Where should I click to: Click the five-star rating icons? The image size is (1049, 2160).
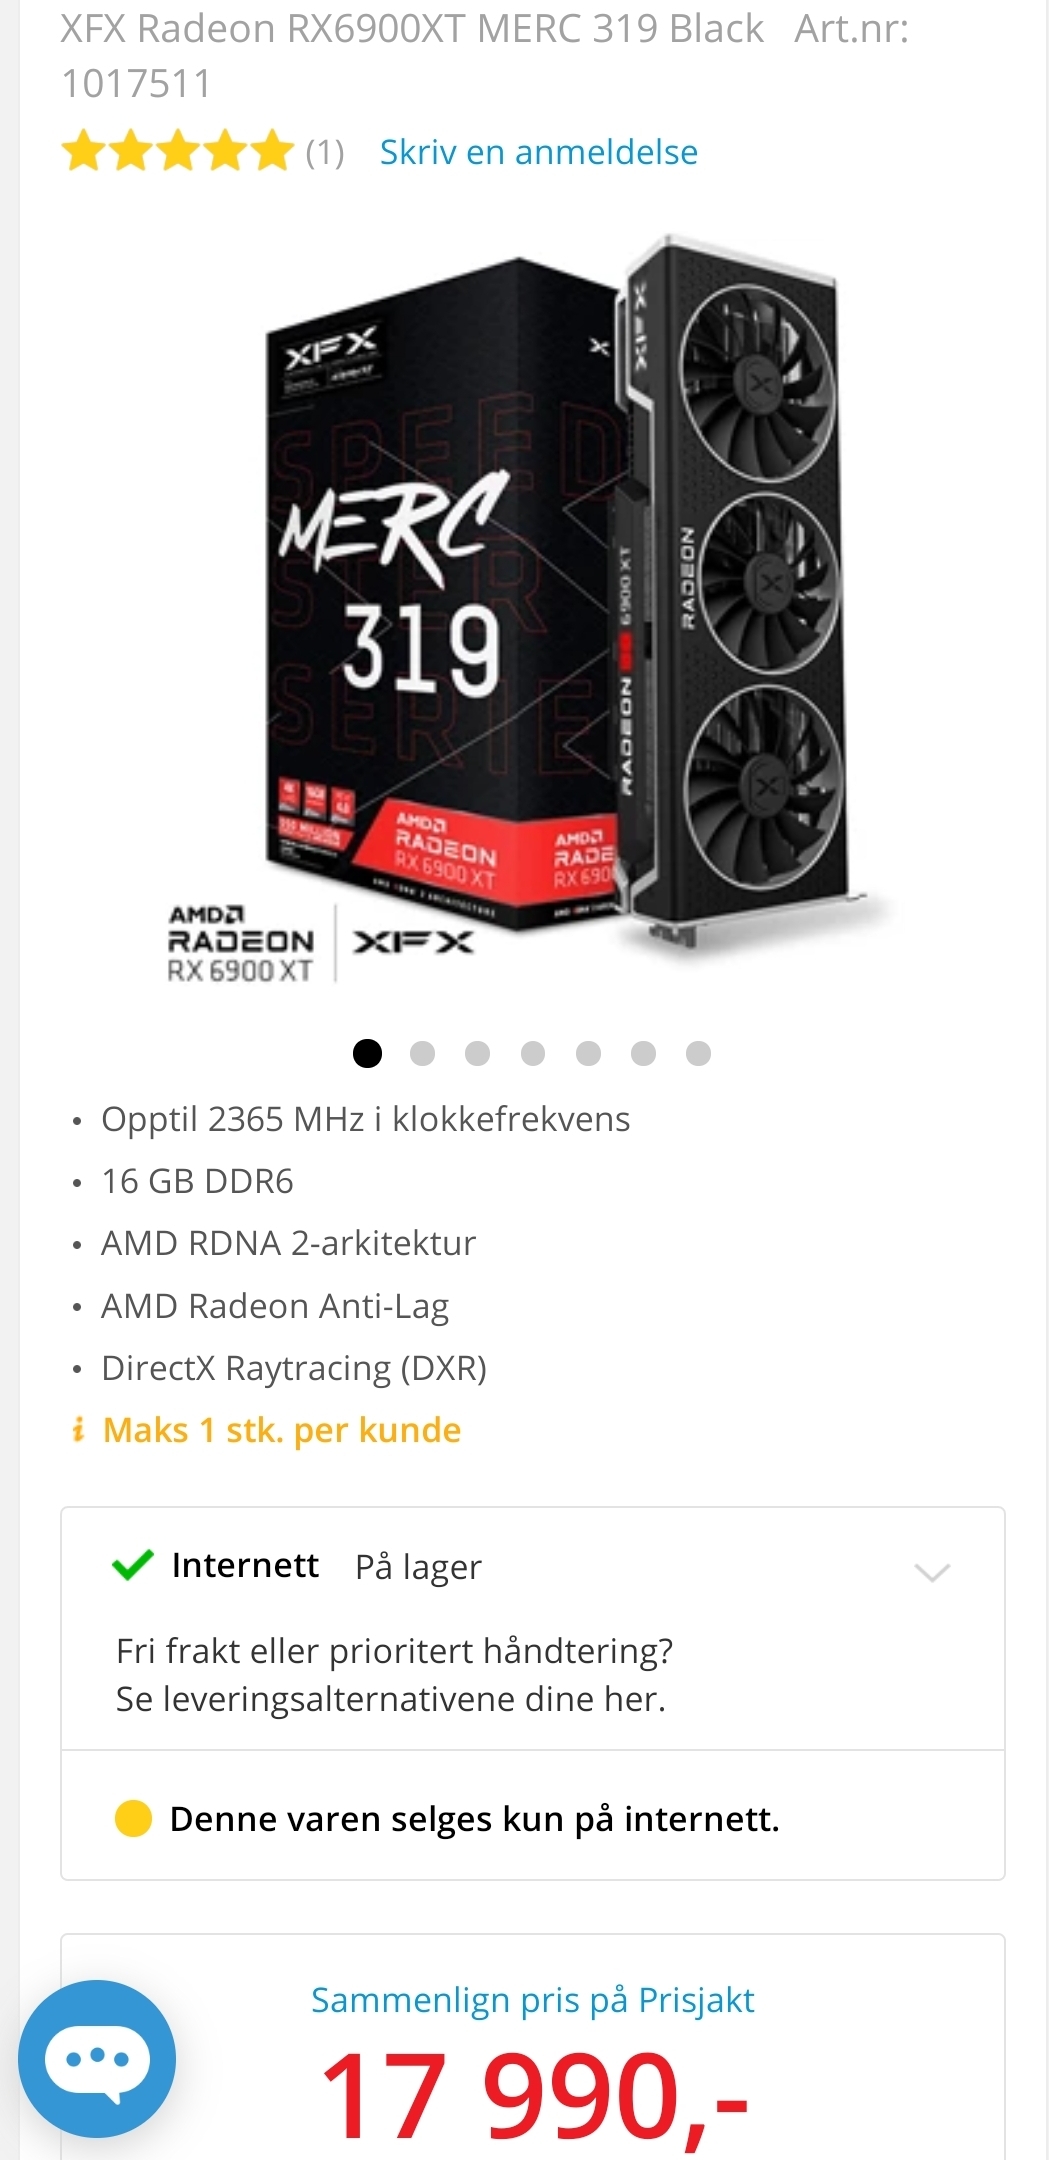177,152
